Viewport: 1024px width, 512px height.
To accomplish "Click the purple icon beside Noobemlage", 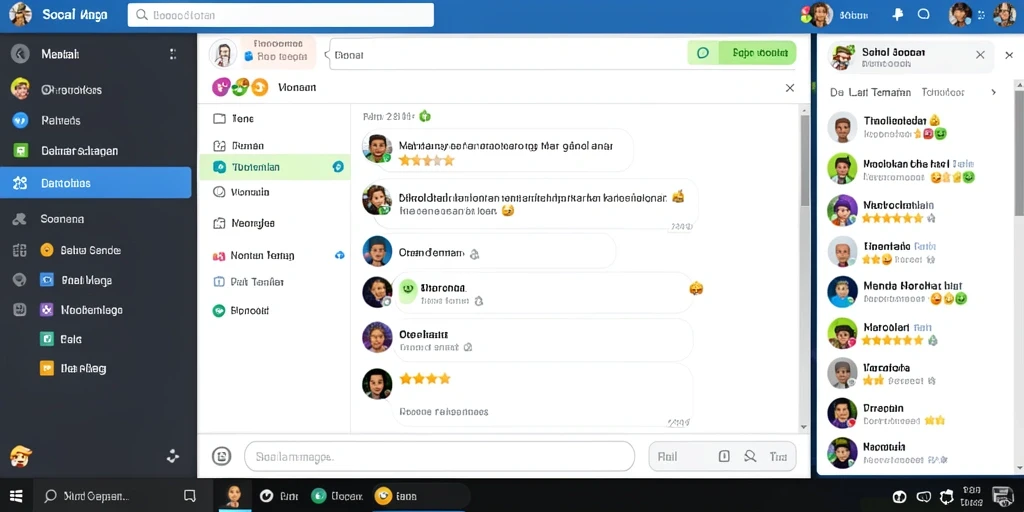I will pos(46,310).
